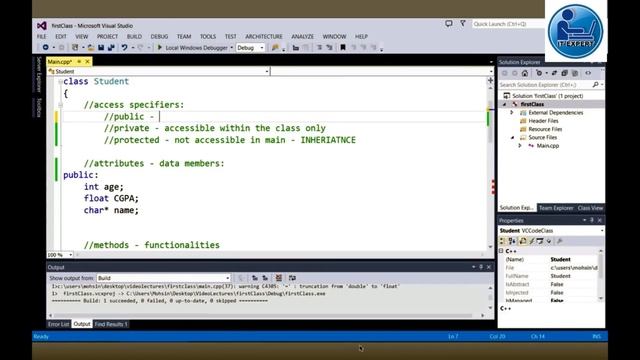Image resolution: width=640 pixels, height=360 pixels.
Task: Select Solution 'firstClass' (1 project) node
Action: point(543,96)
